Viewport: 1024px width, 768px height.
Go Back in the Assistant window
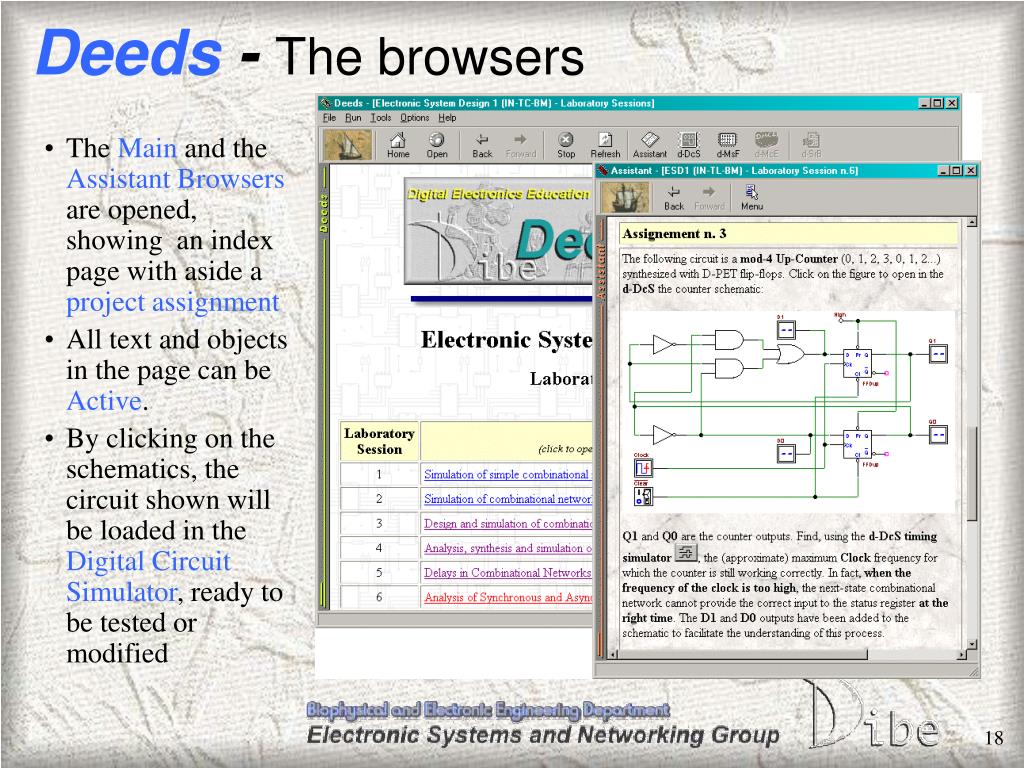pyautogui.click(x=674, y=198)
